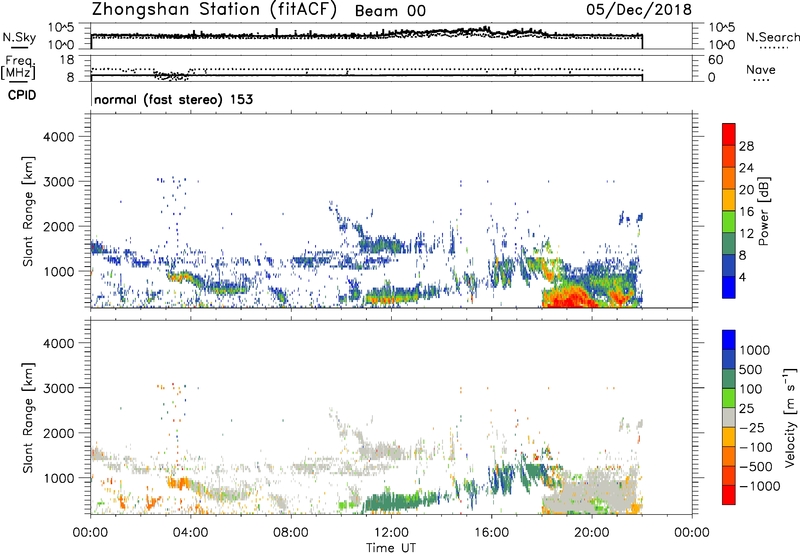Click the '4' tick on the power scale
Viewport: 800px width, 554px height.
click(x=742, y=277)
